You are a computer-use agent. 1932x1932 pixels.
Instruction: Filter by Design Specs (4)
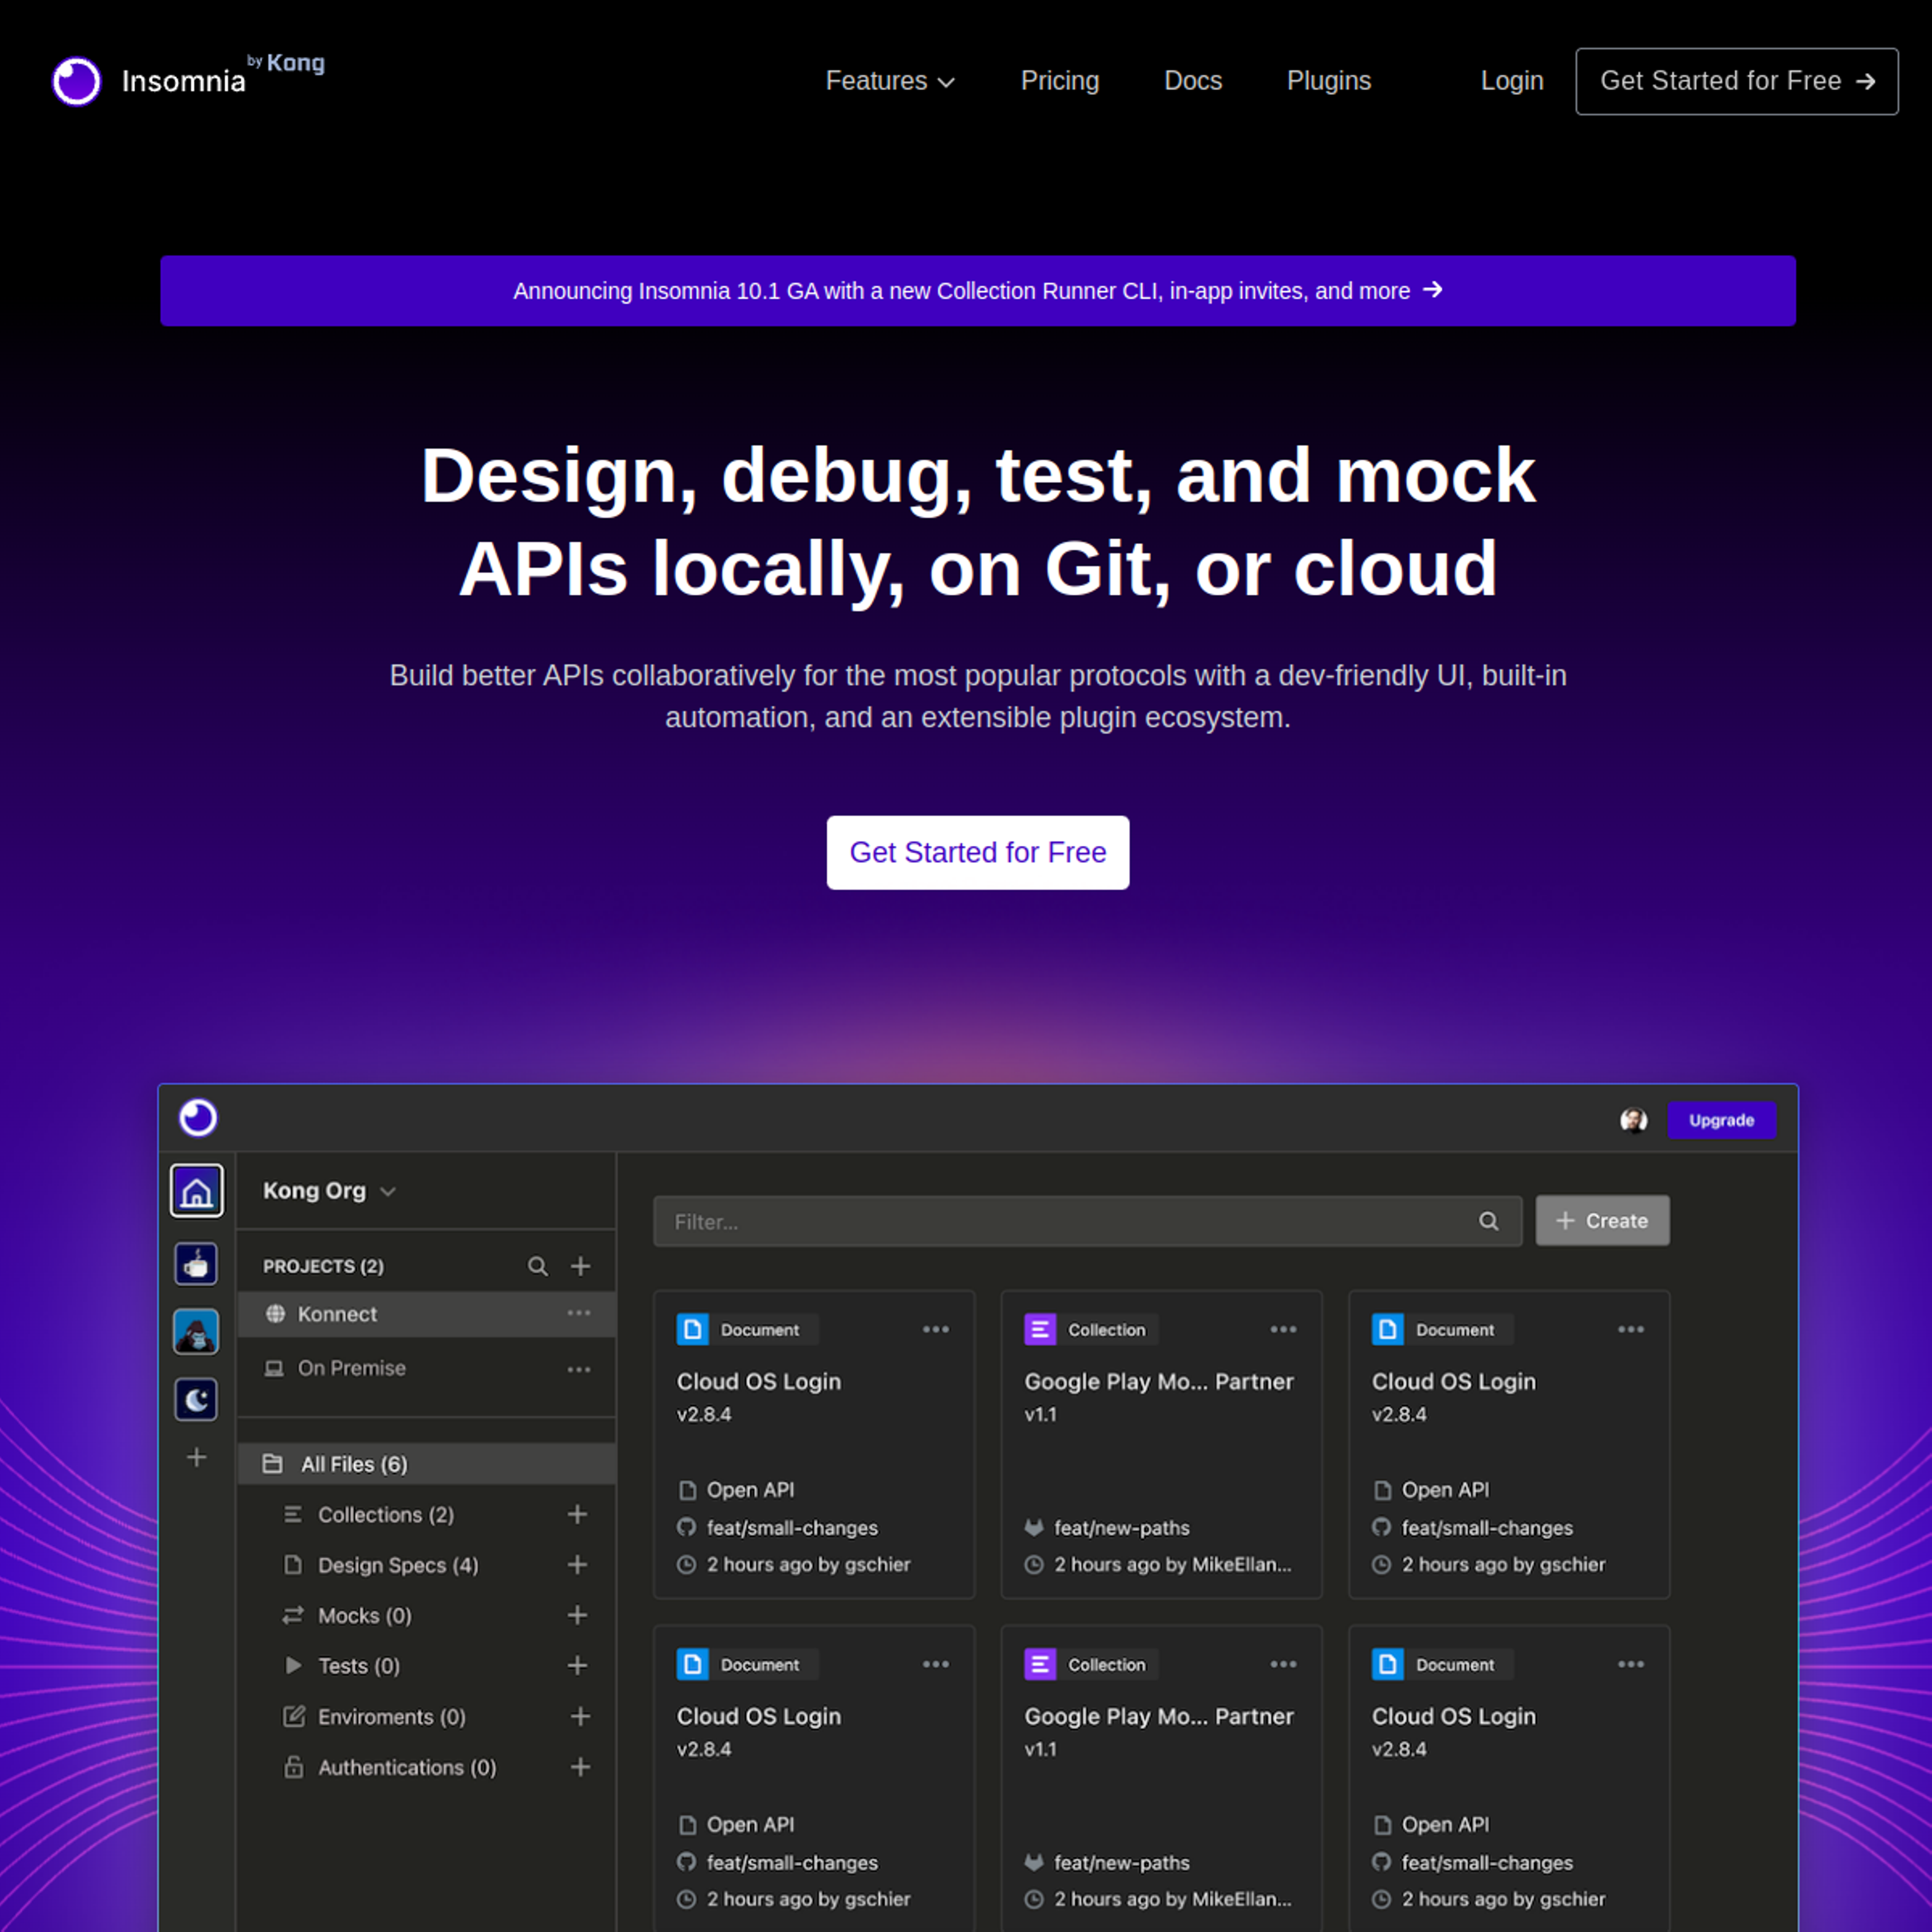click(x=397, y=1565)
